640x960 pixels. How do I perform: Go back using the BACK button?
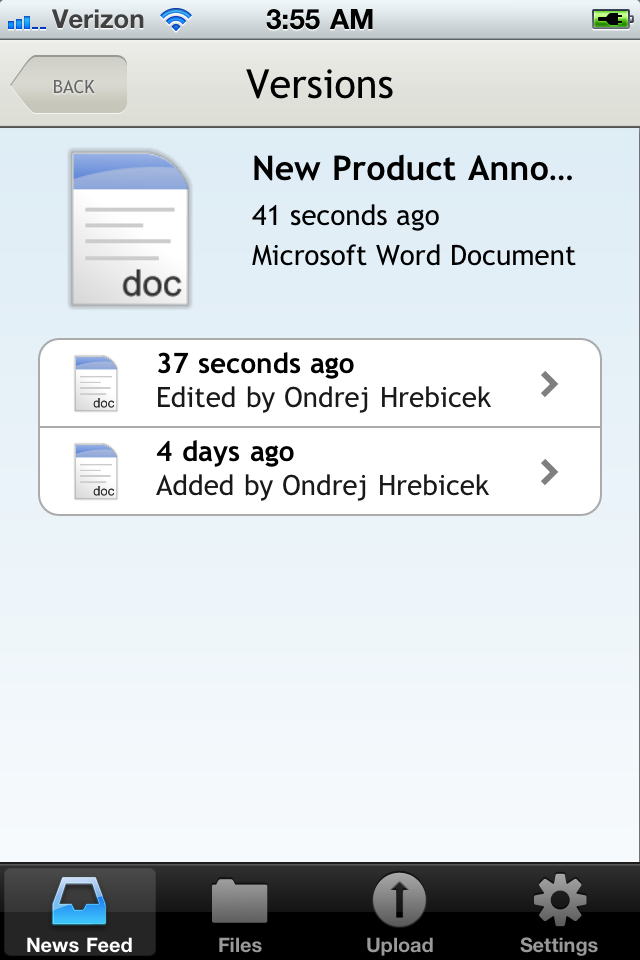[70, 86]
